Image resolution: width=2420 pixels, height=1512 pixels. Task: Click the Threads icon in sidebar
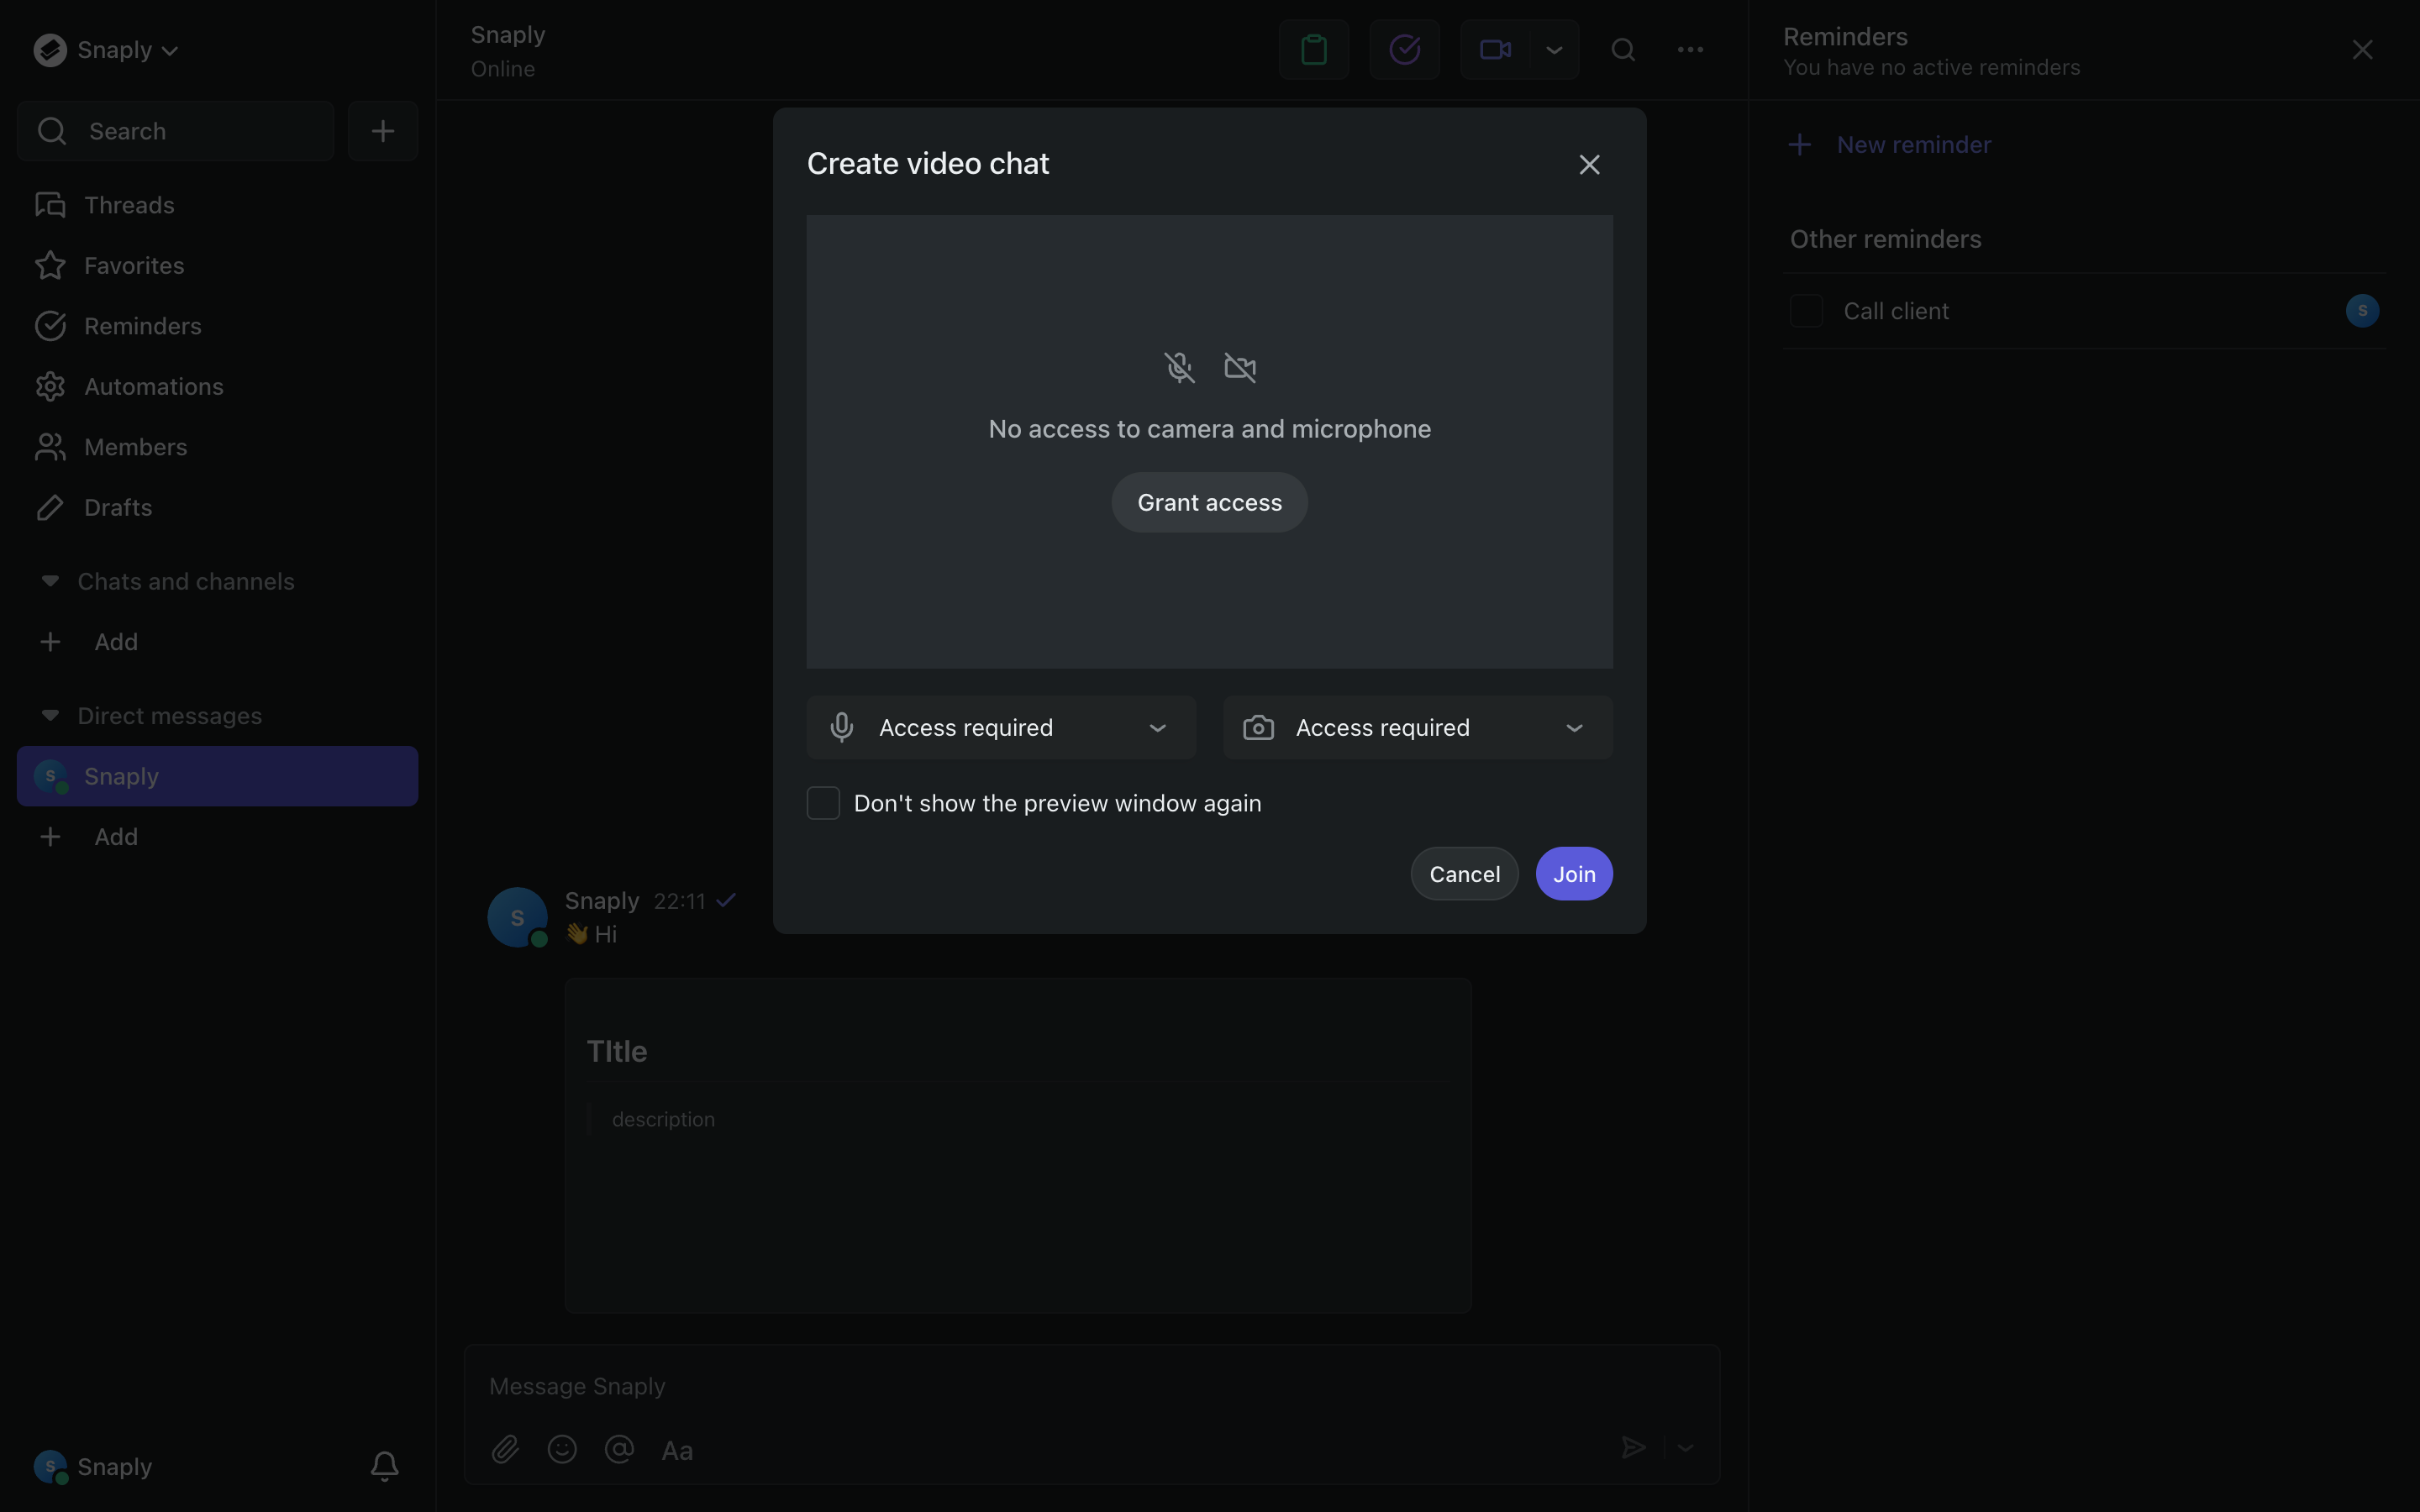click(x=50, y=205)
